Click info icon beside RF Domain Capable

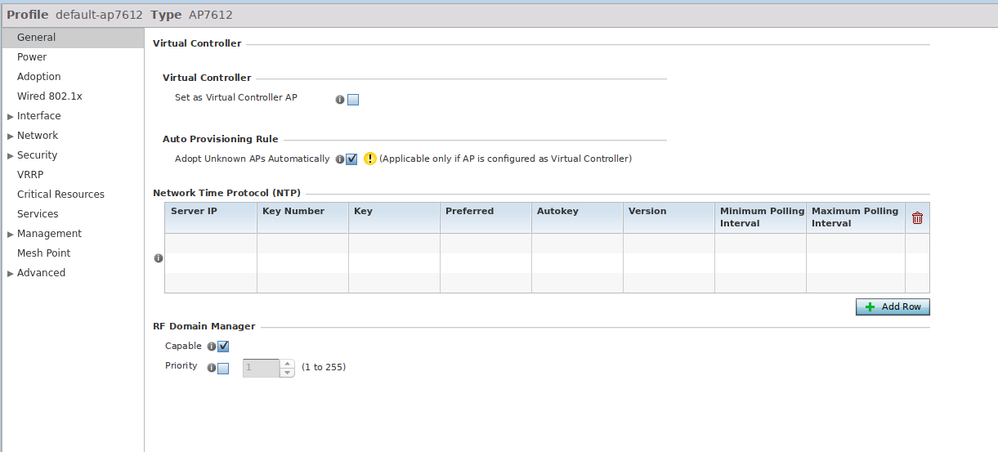211,347
